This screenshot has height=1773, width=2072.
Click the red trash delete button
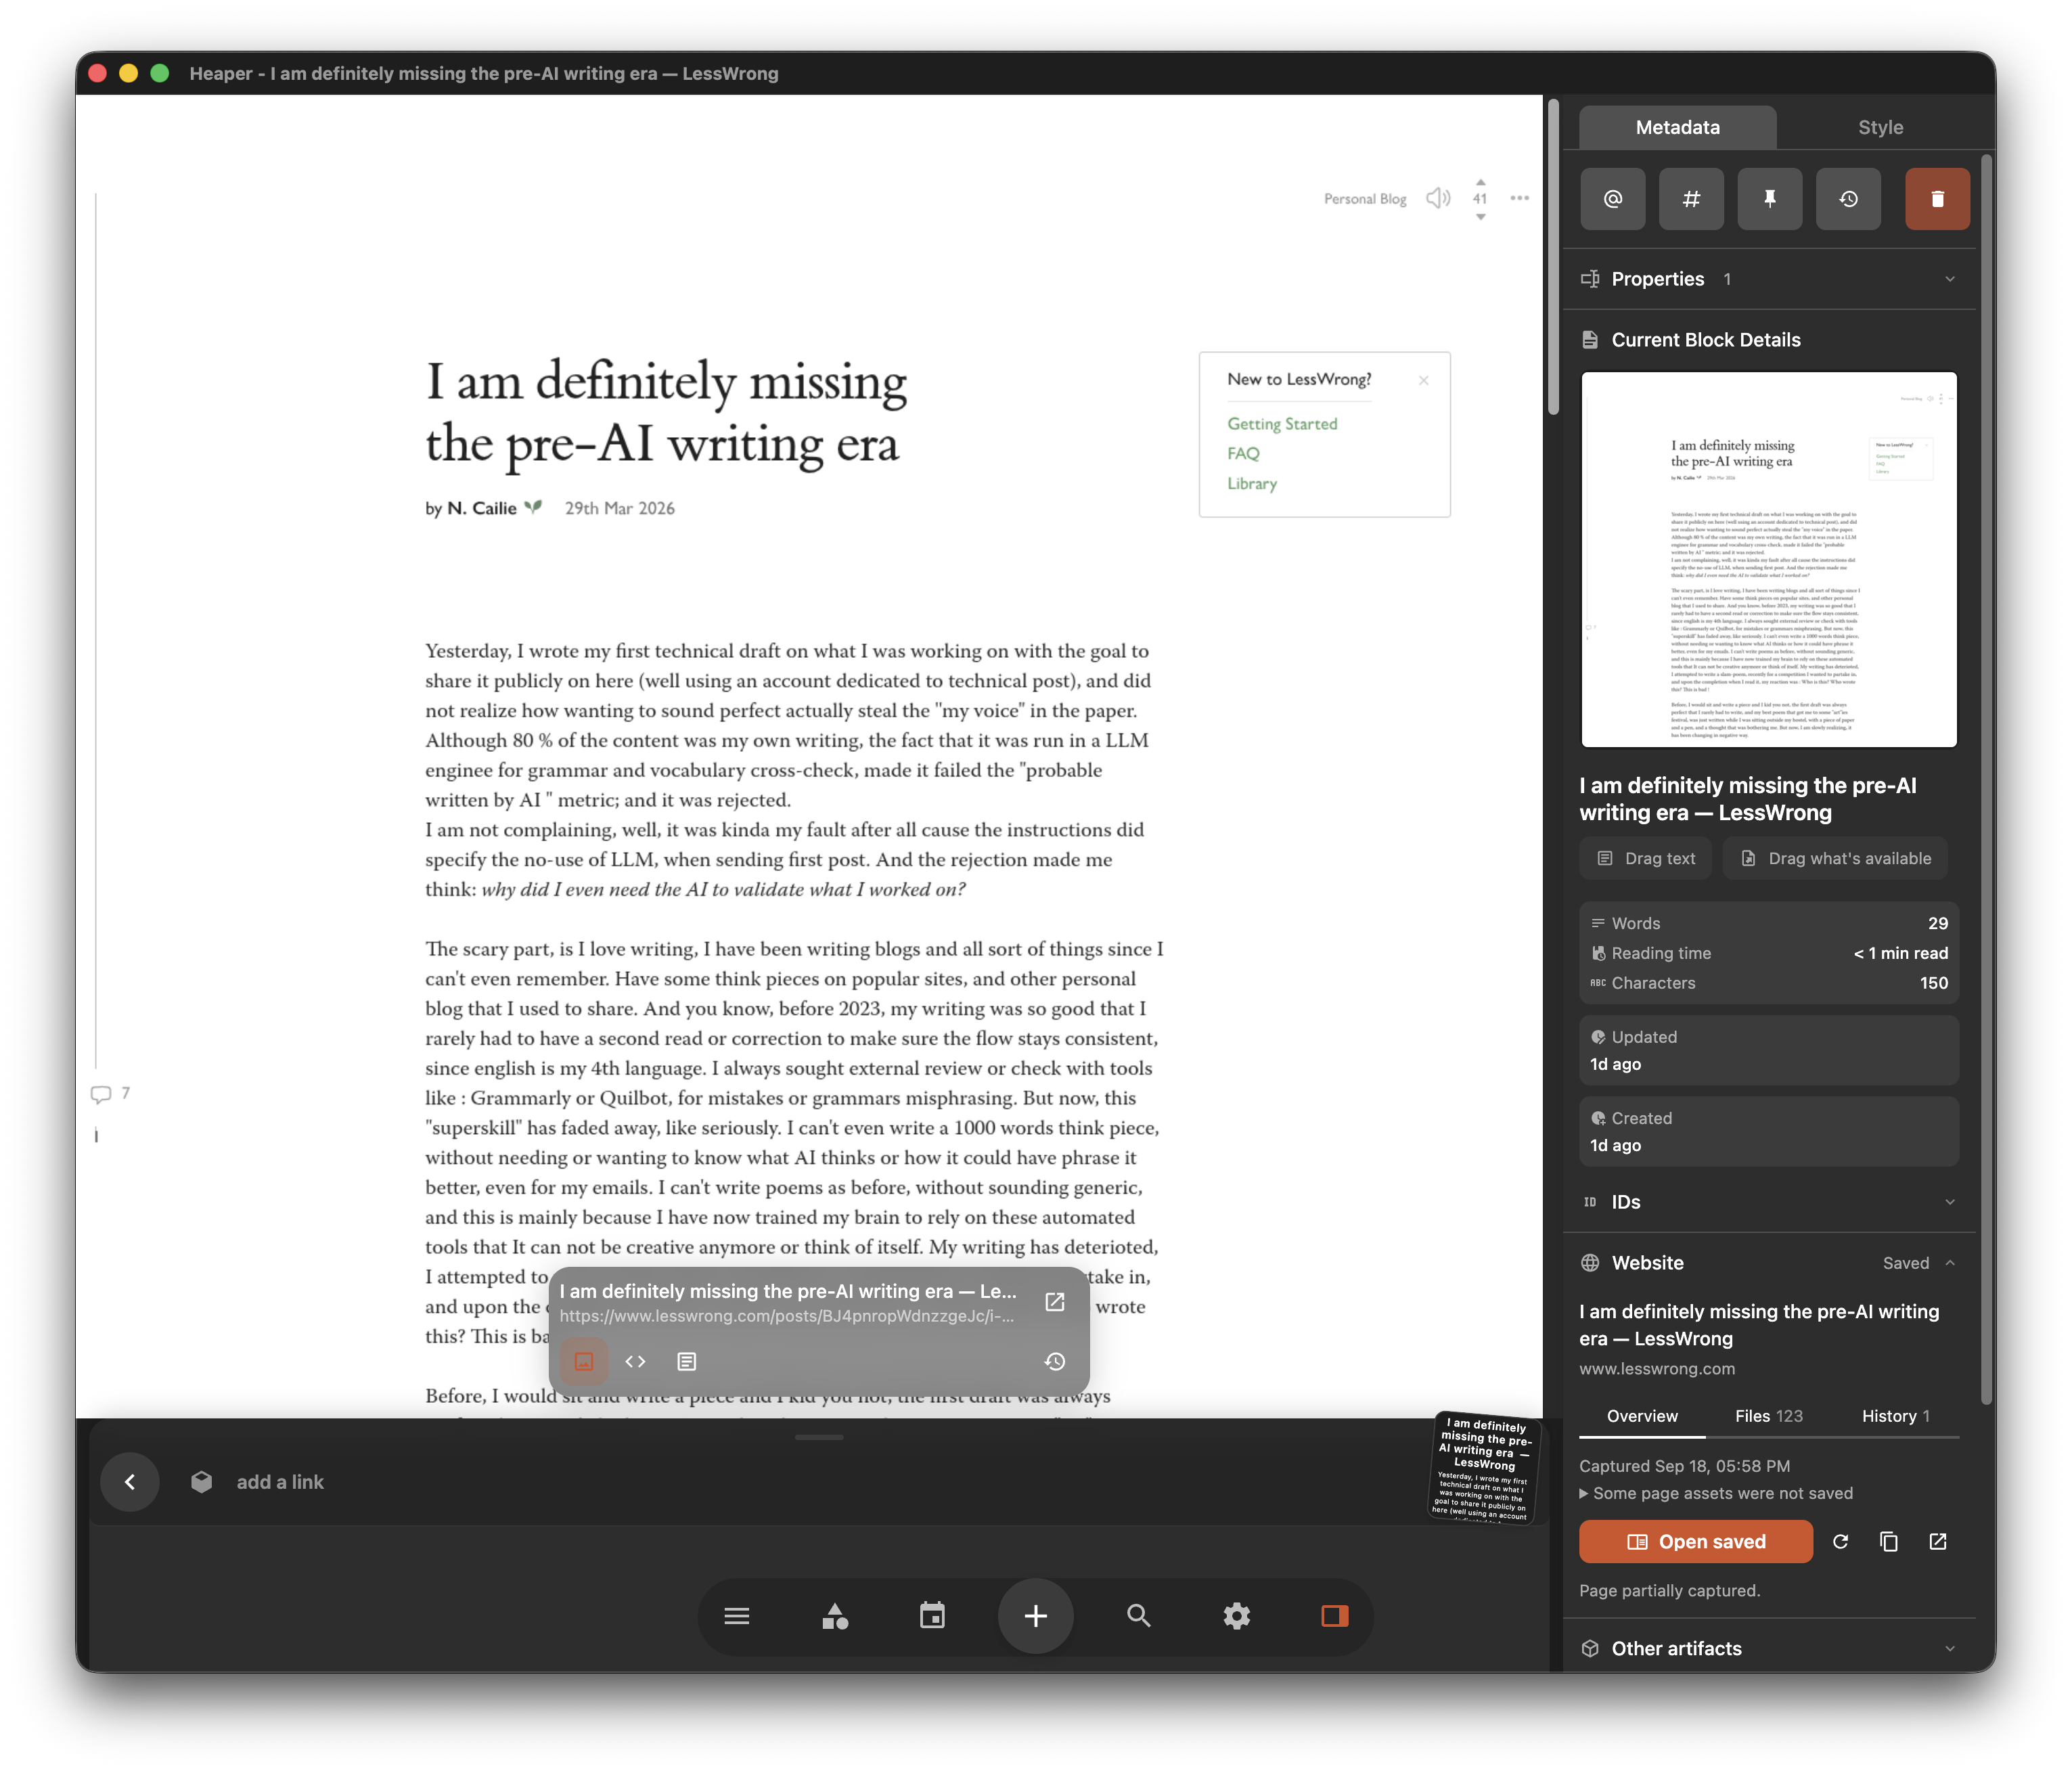tap(1937, 199)
